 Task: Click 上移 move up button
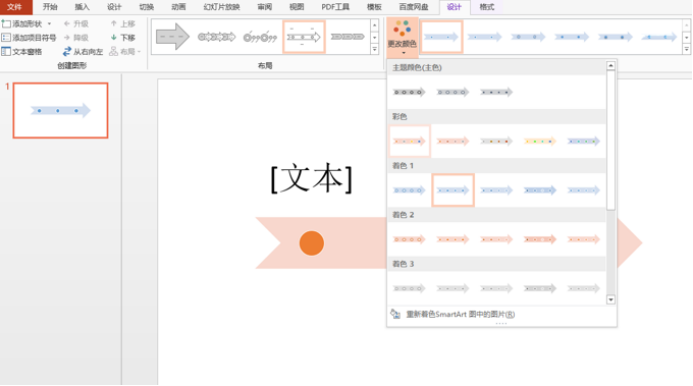point(122,23)
